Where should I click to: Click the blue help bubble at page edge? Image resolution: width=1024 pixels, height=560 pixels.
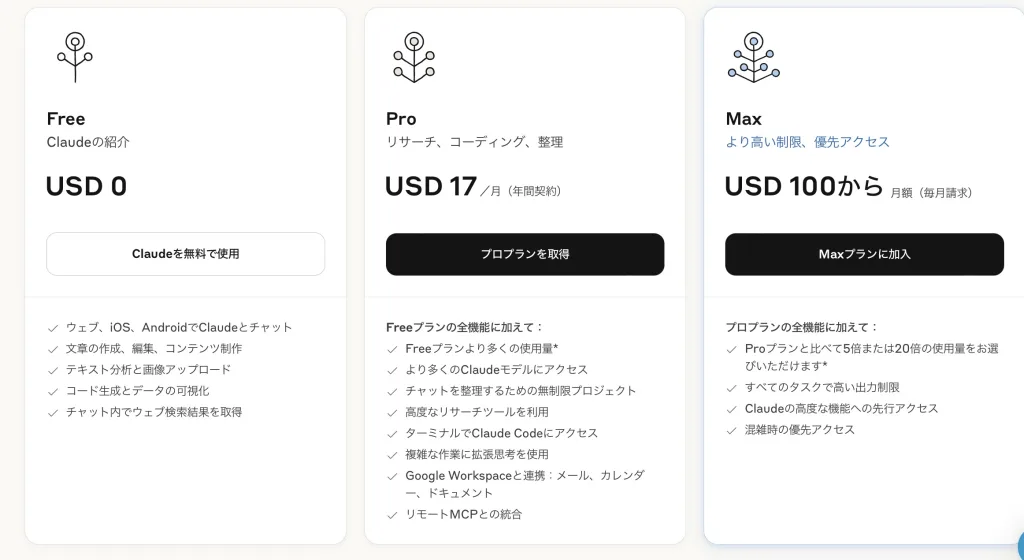tap(1020, 545)
